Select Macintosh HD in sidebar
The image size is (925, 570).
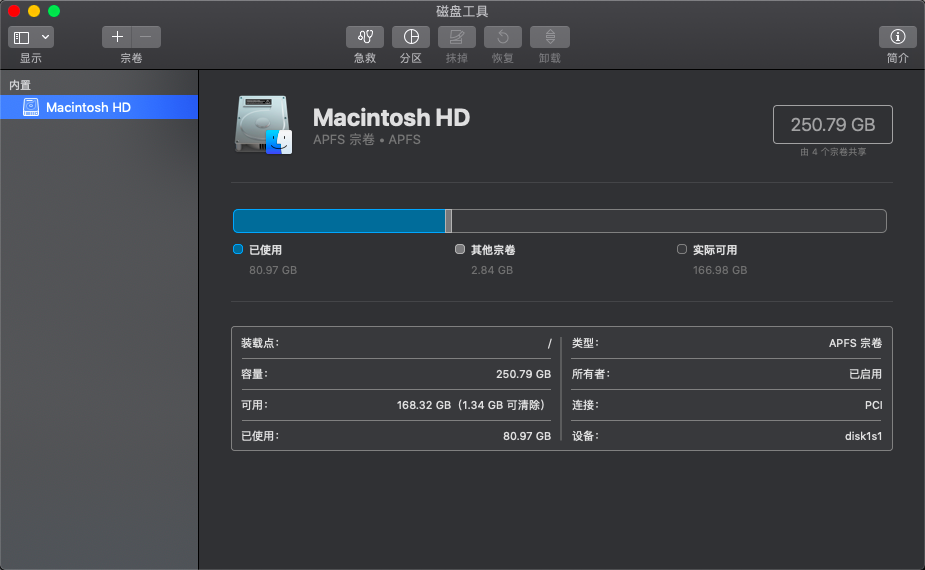point(99,107)
